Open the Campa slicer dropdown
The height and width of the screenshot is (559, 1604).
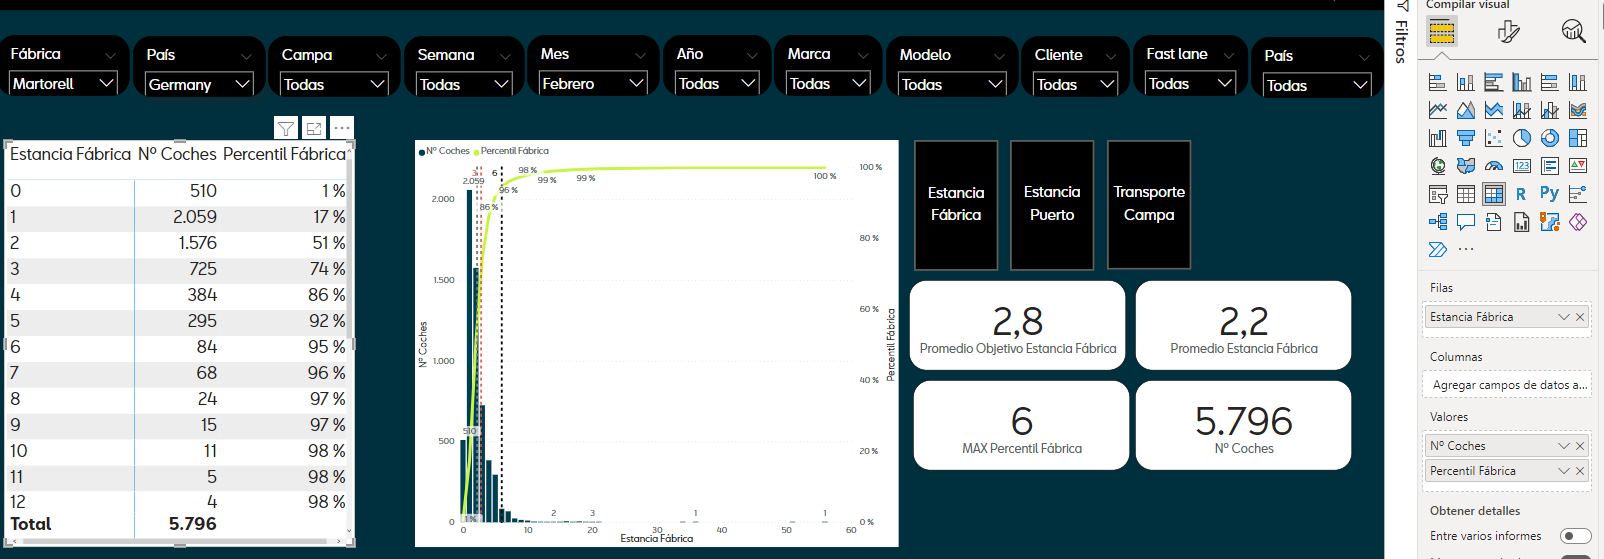(x=334, y=85)
